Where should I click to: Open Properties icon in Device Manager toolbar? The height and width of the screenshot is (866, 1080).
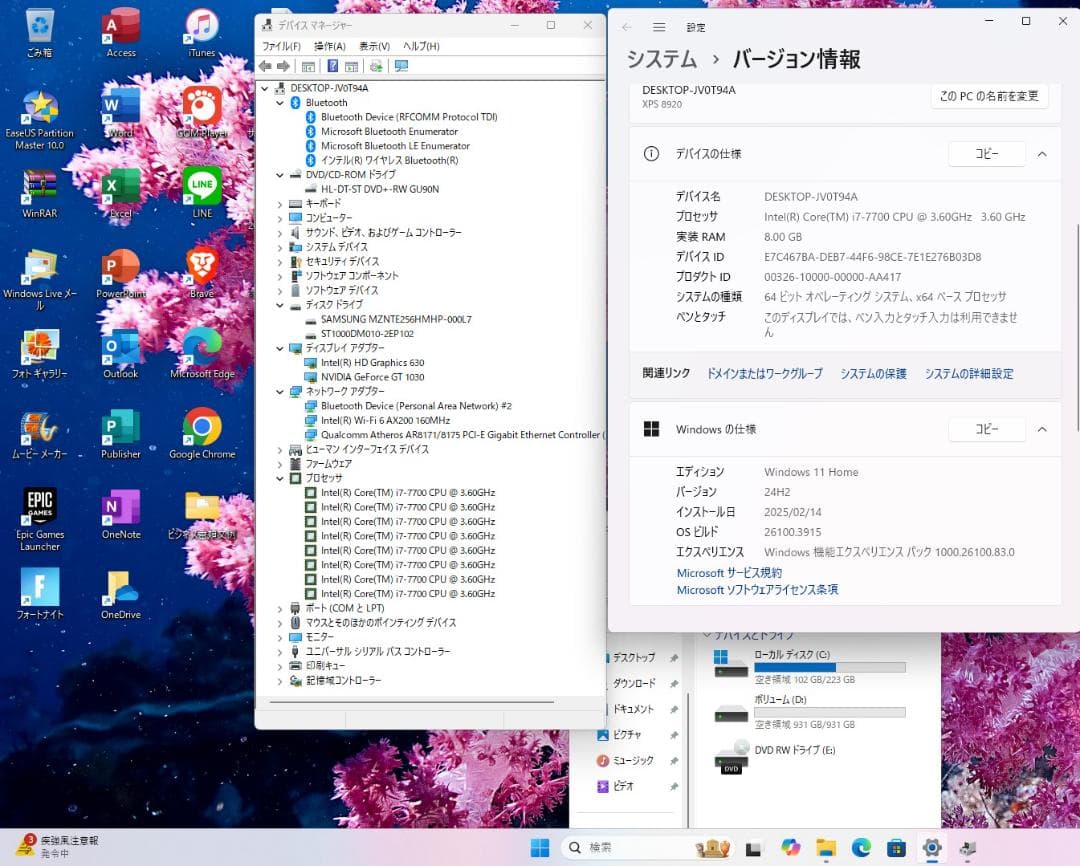(x=353, y=66)
